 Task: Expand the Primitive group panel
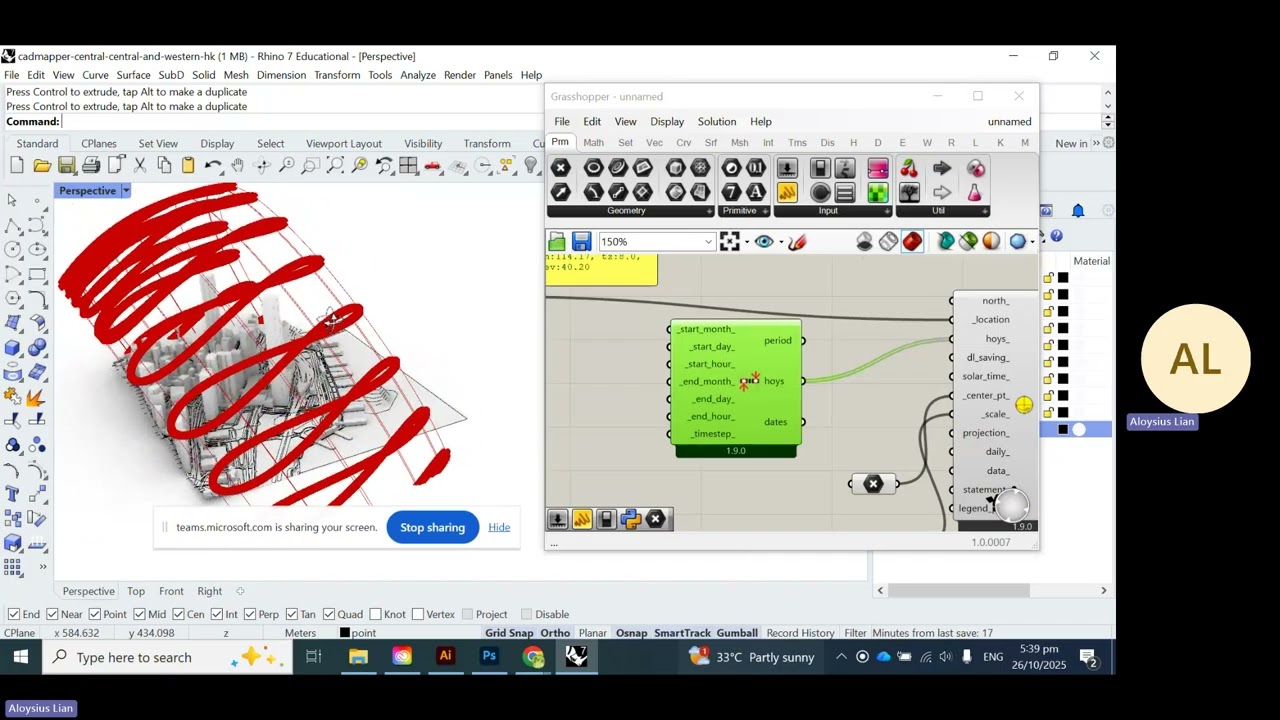(x=765, y=211)
